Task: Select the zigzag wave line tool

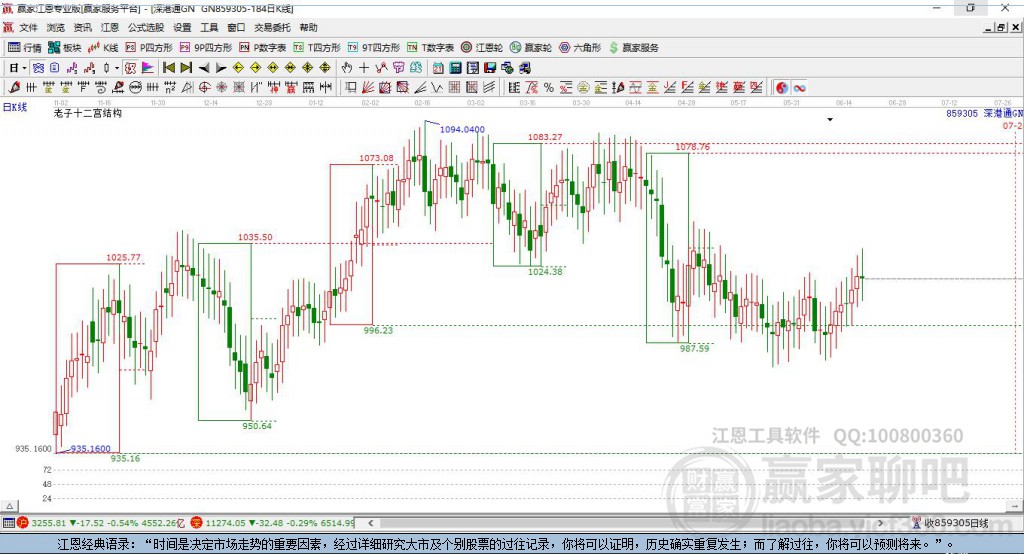Action: [437, 88]
